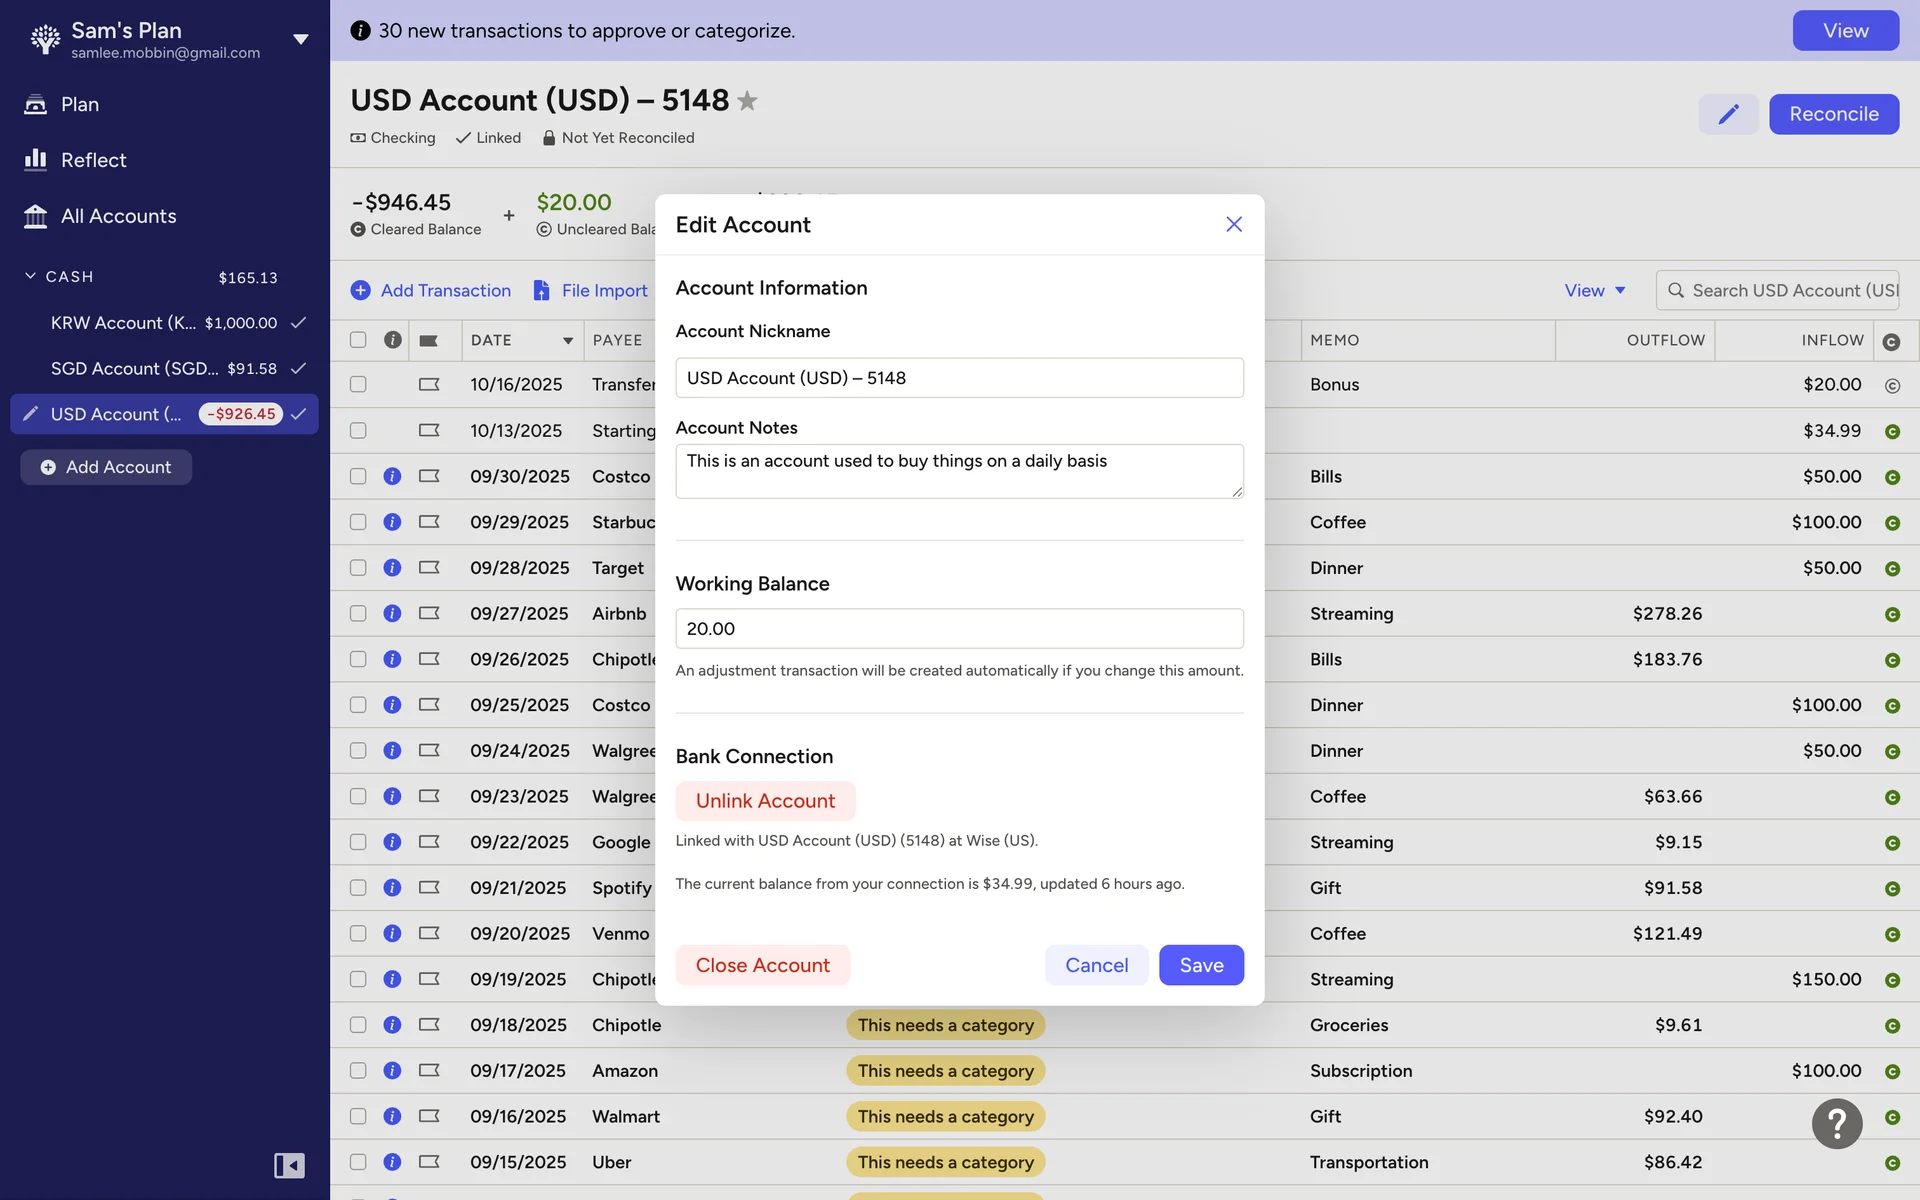Click the info icon on 09/30/2025 Costco row
Image resolution: width=1920 pixels, height=1200 pixels.
coord(392,476)
